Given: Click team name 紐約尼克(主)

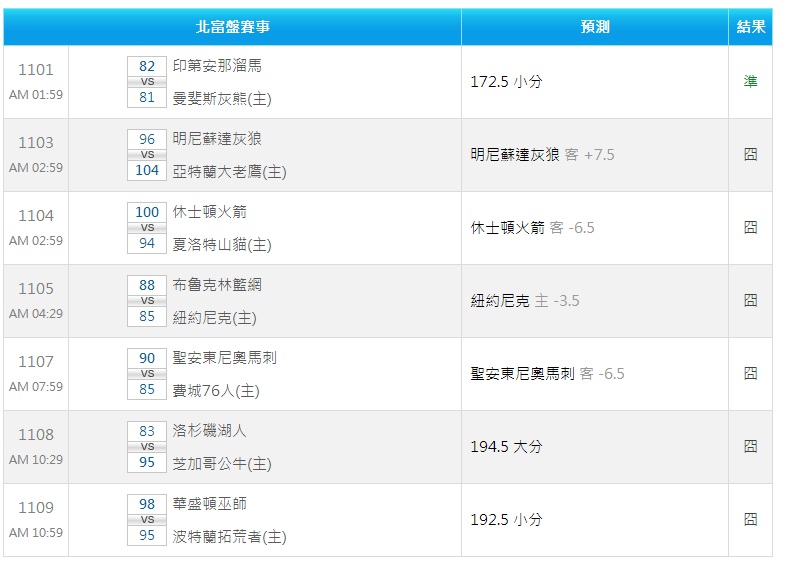Looking at the screenshot, I should (x=214, y=318).
